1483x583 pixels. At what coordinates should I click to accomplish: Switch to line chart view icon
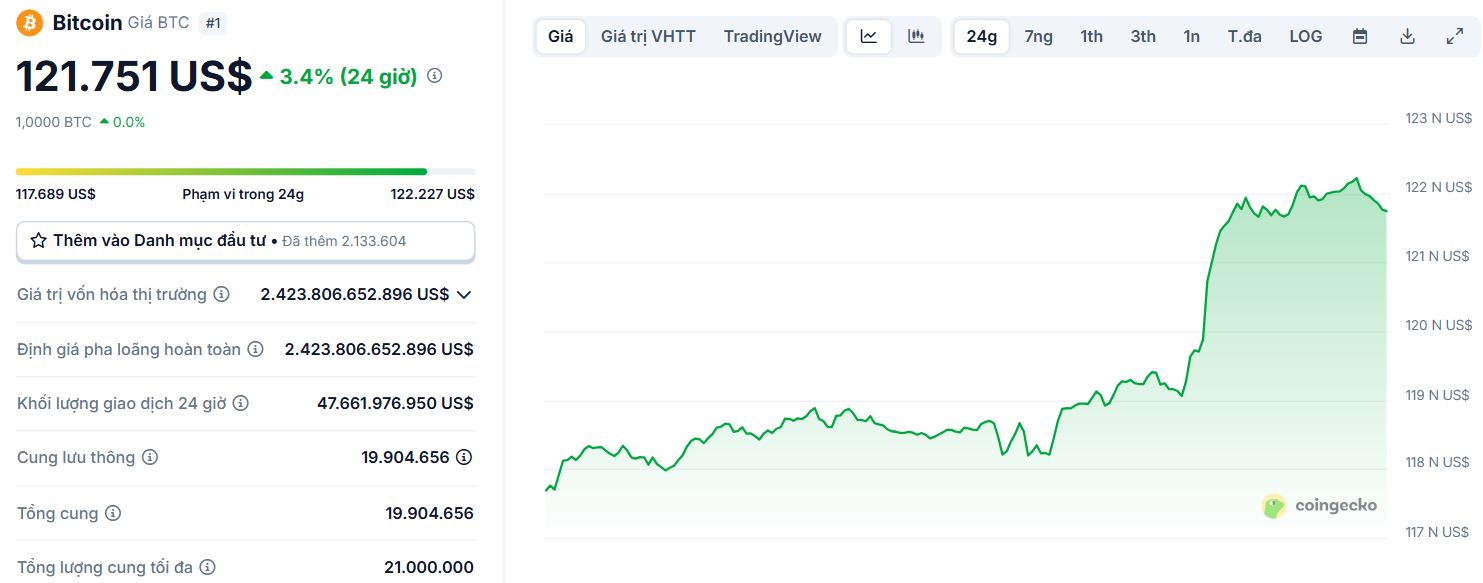pyautogui.click(x=869, y=37)
